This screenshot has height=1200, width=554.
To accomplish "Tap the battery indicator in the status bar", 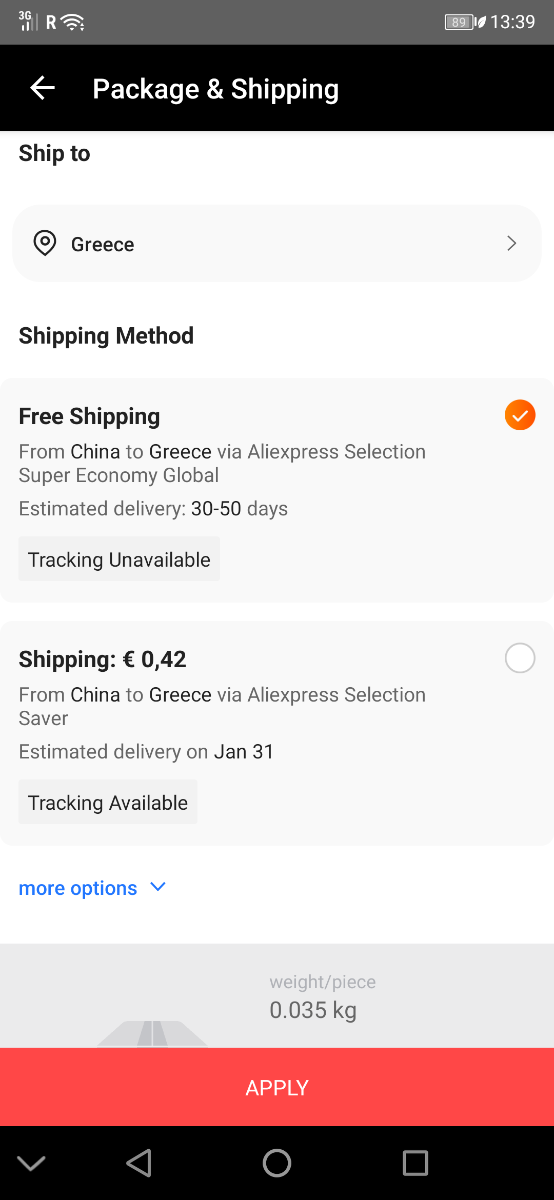I will pyautogui.click(x=459, y=22).
